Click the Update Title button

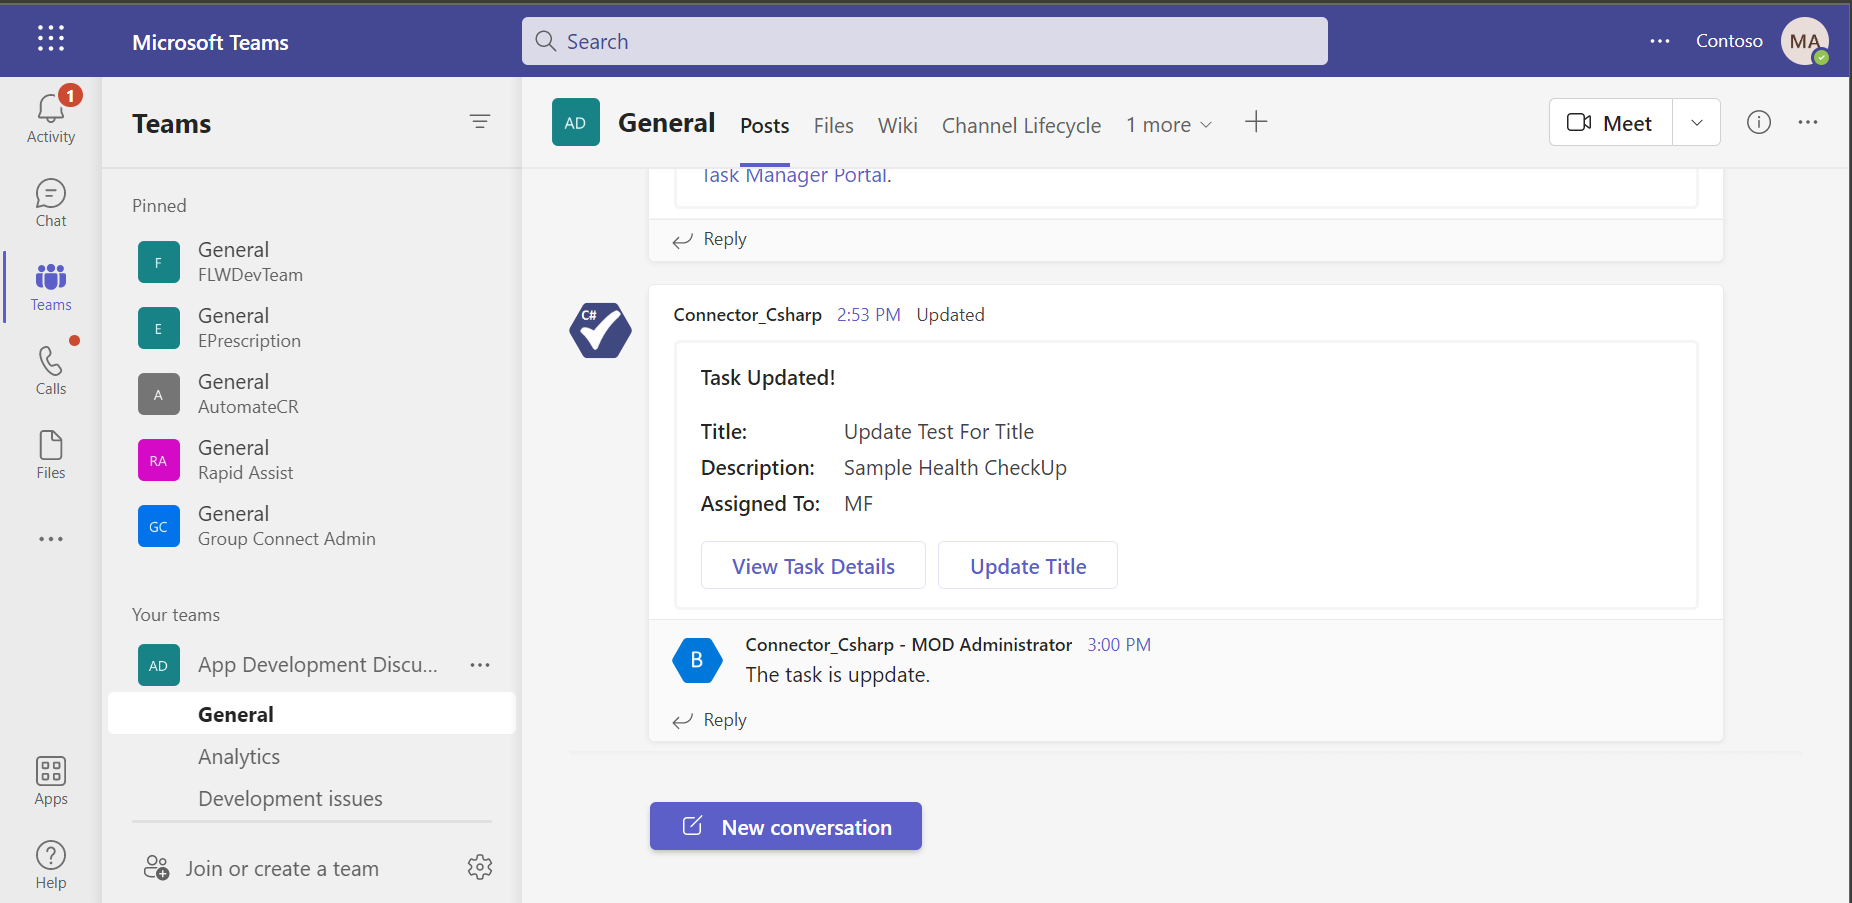coord(1028,566)
